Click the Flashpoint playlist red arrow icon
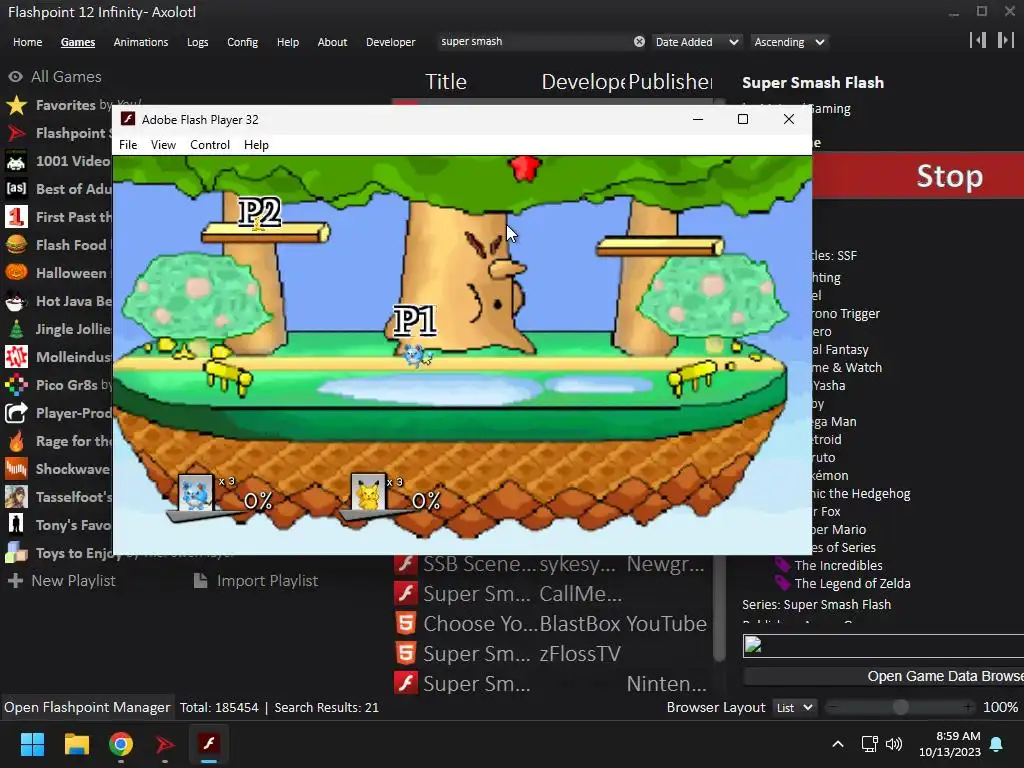Screen dimensions: 1024x768 (16, 133)
